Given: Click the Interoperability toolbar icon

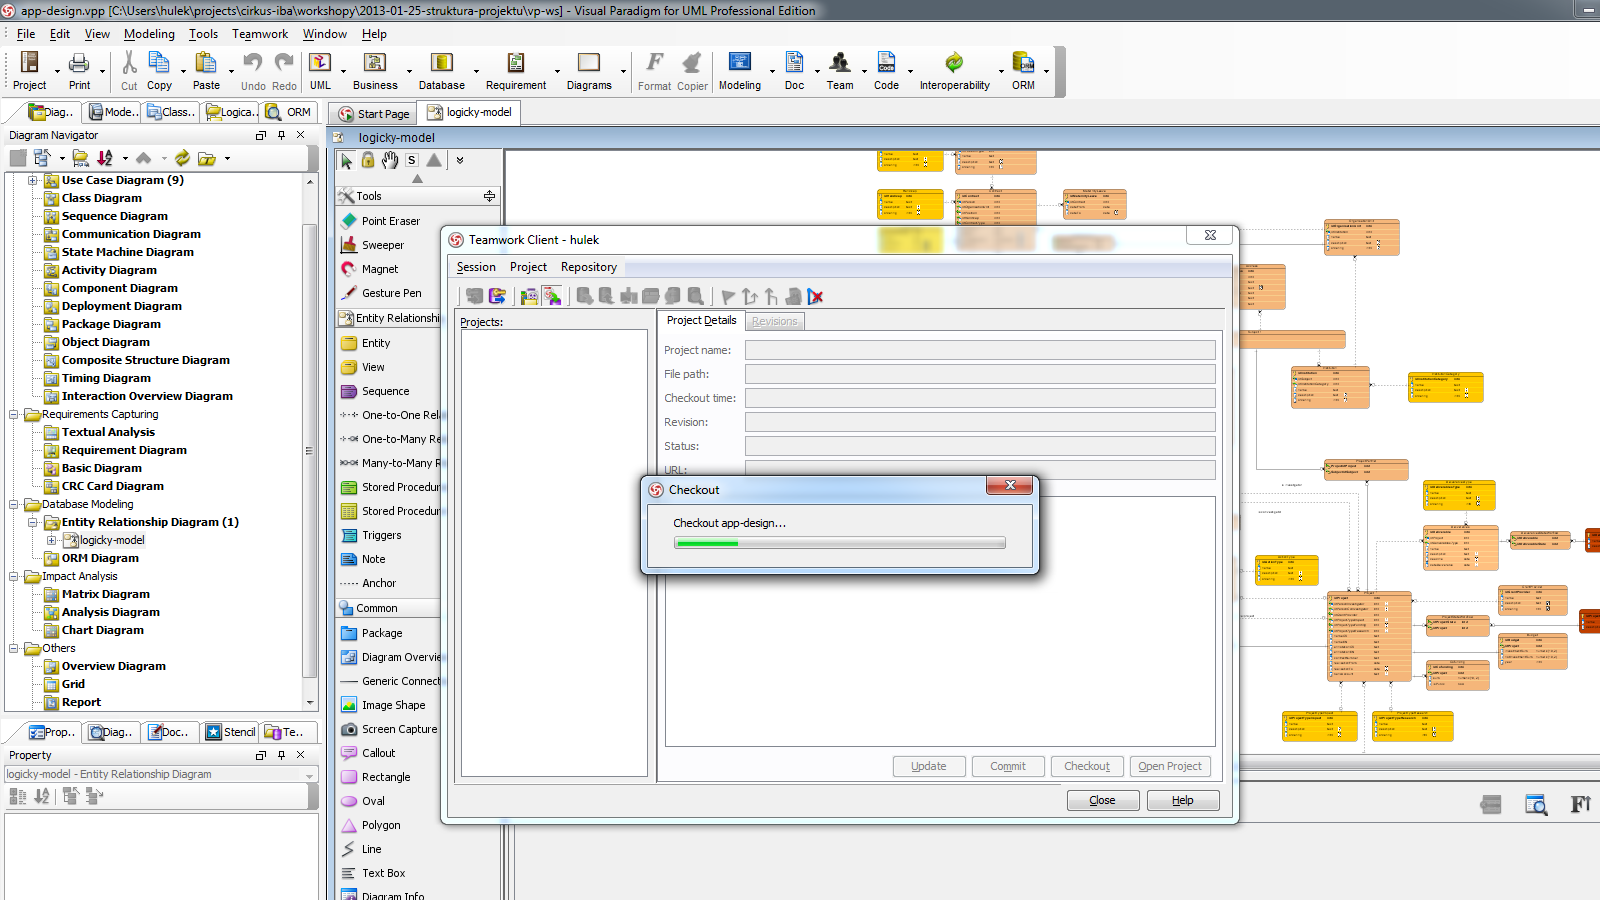Looking at the screenshot, I should pyautogui.click(x=954, y=70).
